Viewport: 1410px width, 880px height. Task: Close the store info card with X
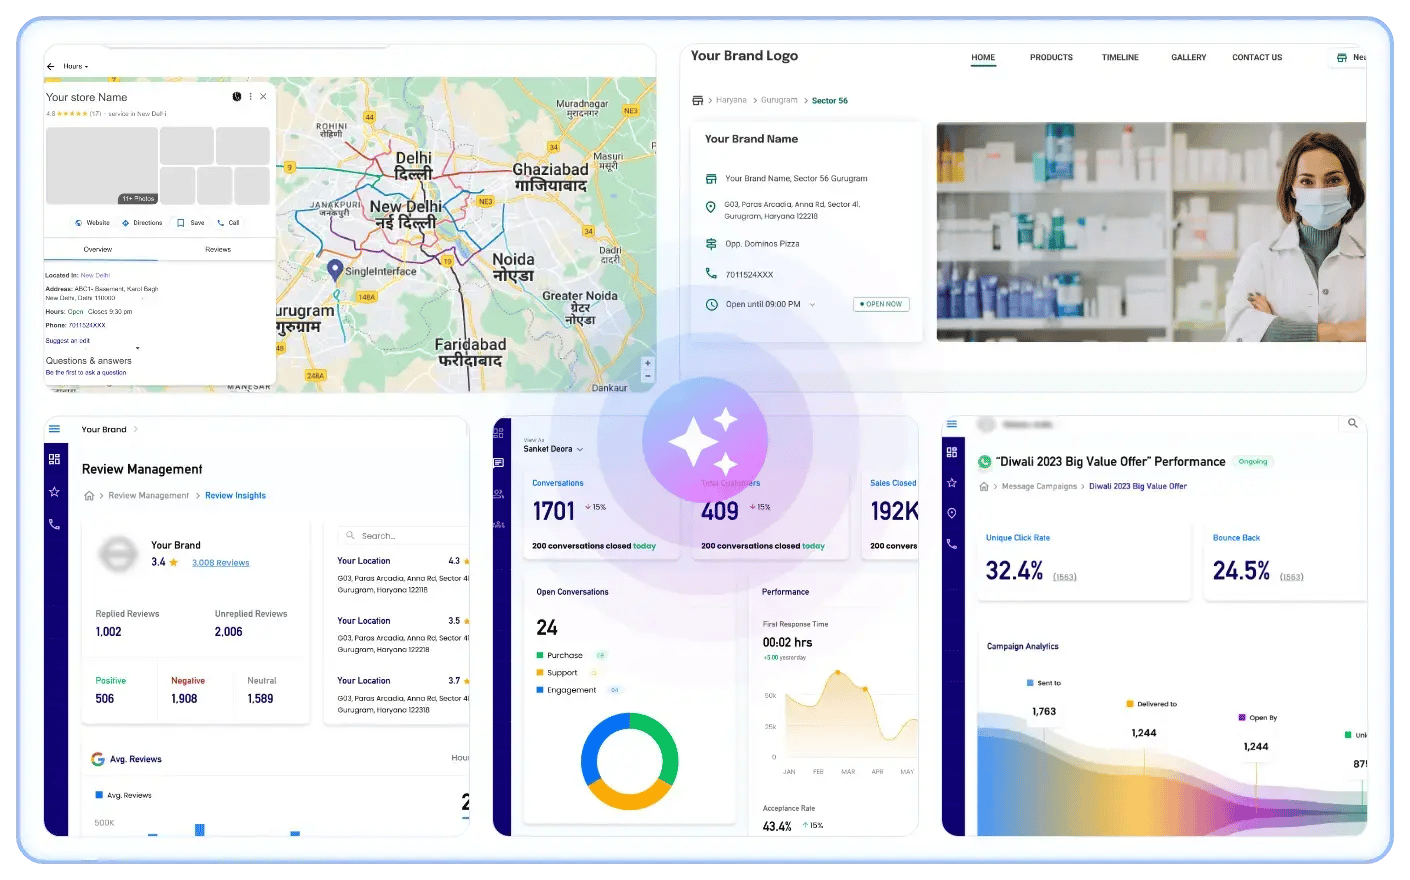click(x=263, y=97)
